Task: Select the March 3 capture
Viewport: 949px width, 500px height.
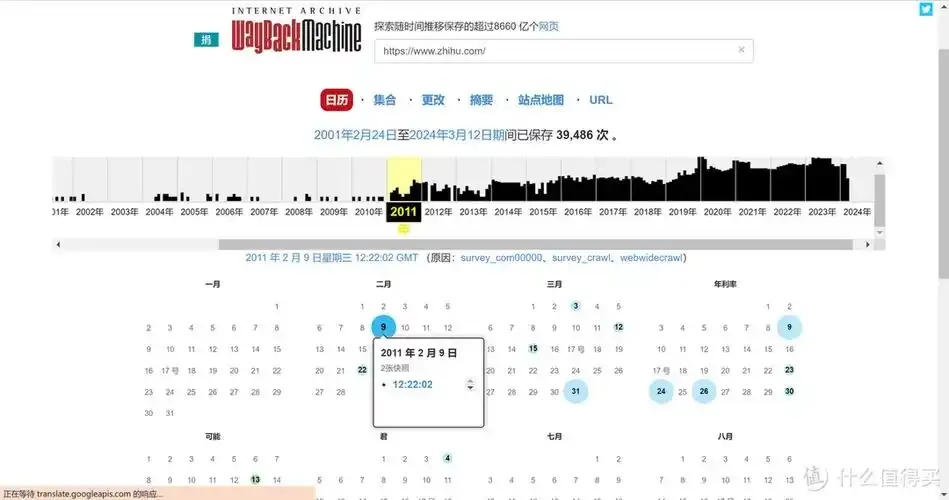Action: click(x=576, y=306)
